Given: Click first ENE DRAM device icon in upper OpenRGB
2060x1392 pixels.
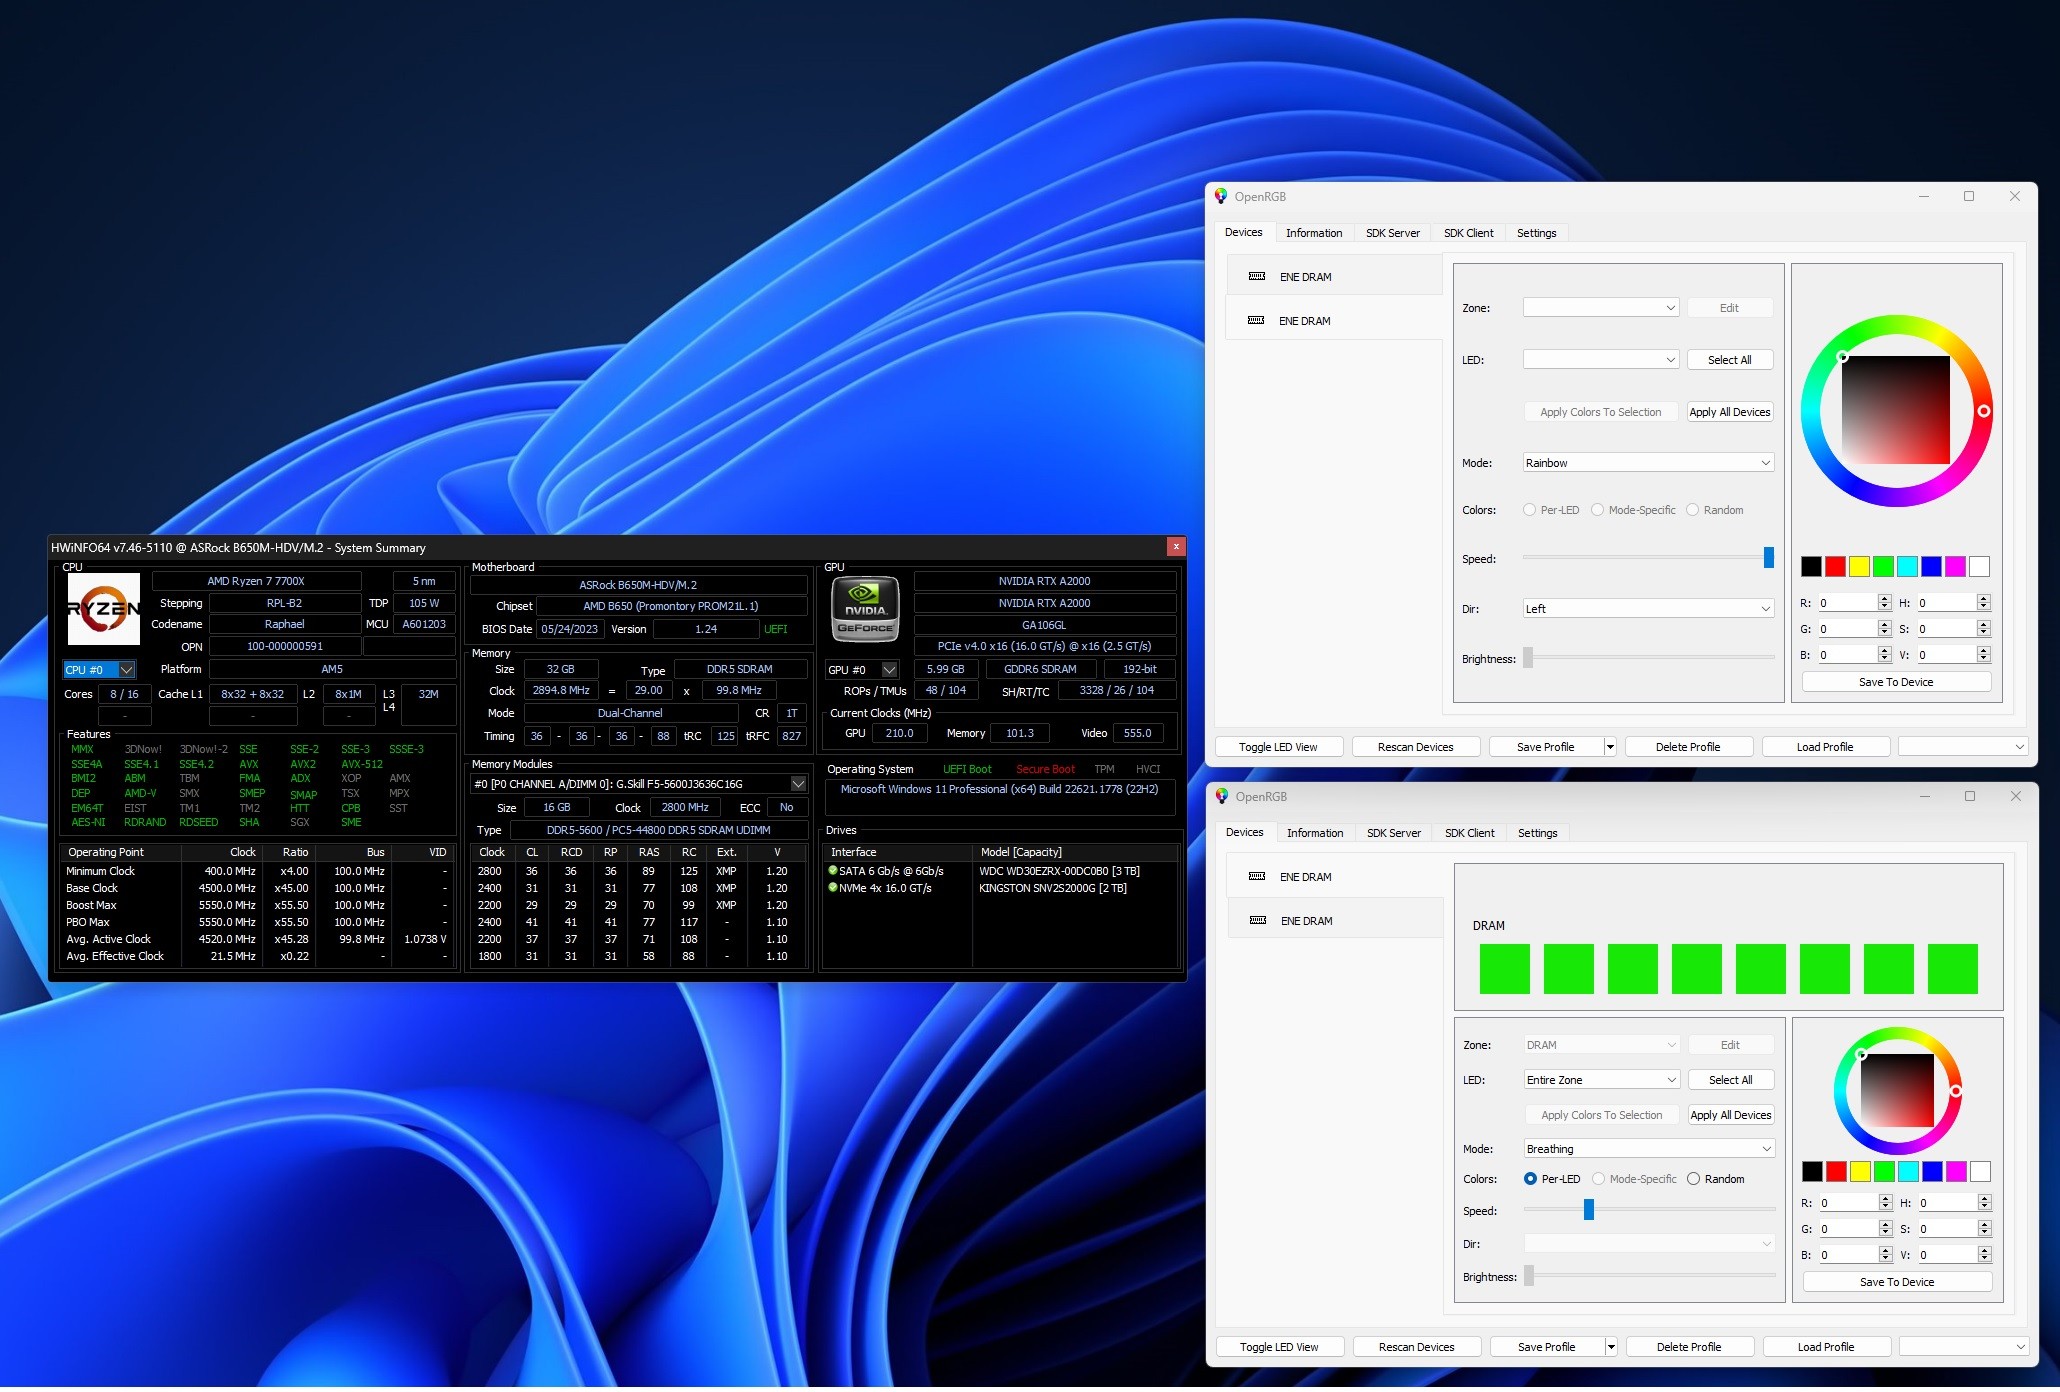Looking at the screenshot, I should pos(1257,276).
